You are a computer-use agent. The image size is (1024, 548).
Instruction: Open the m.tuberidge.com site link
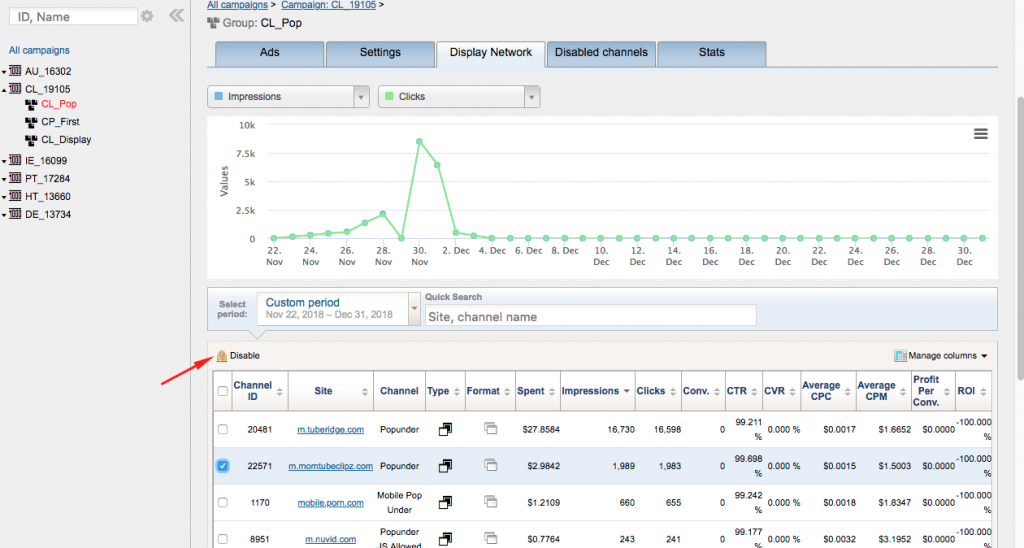[331, 429]
